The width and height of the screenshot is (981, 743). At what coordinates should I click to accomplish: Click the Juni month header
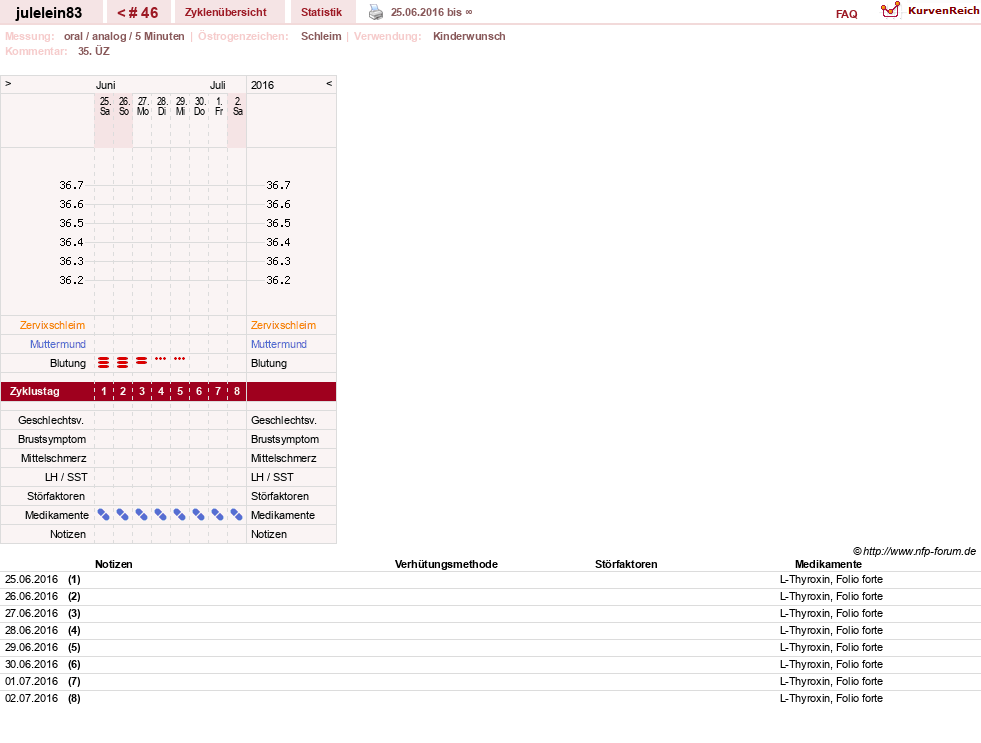click(x=106, y=85)
